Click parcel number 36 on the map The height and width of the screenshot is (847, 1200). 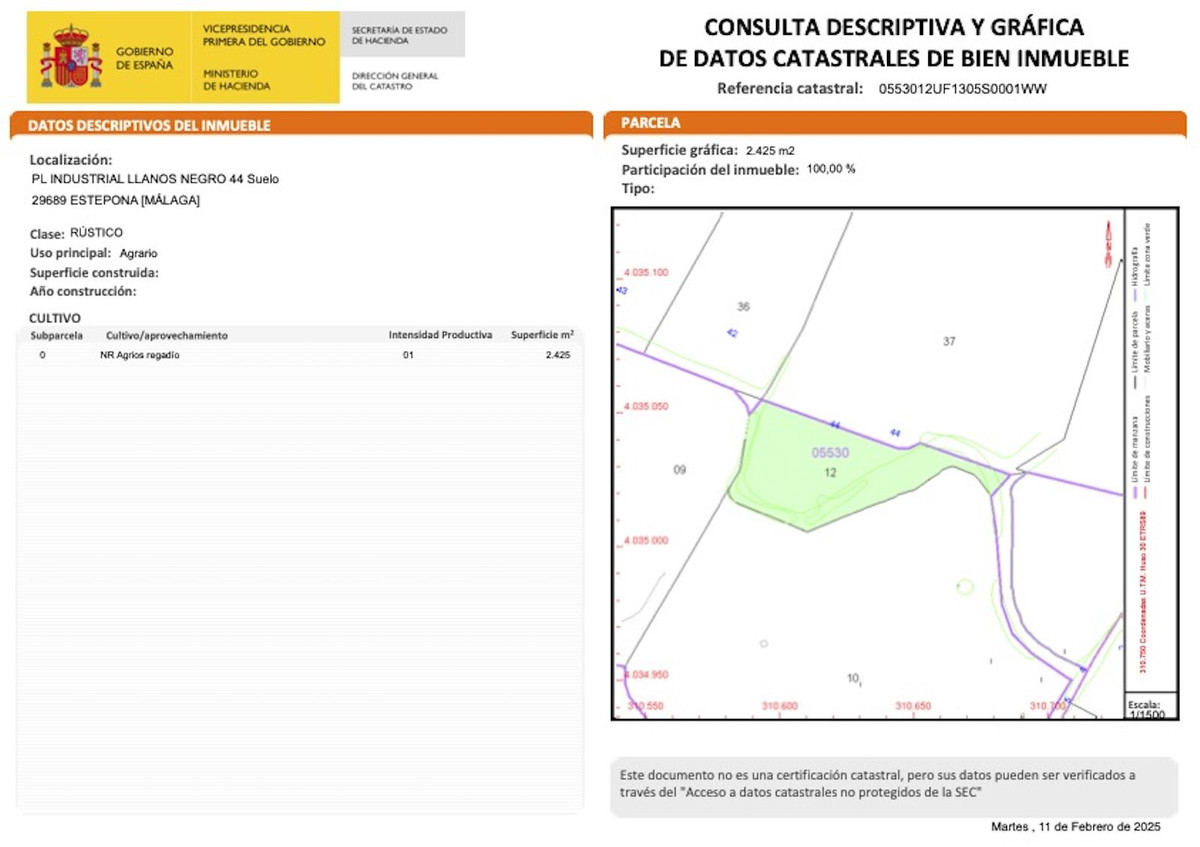click(x=742, y=306)
